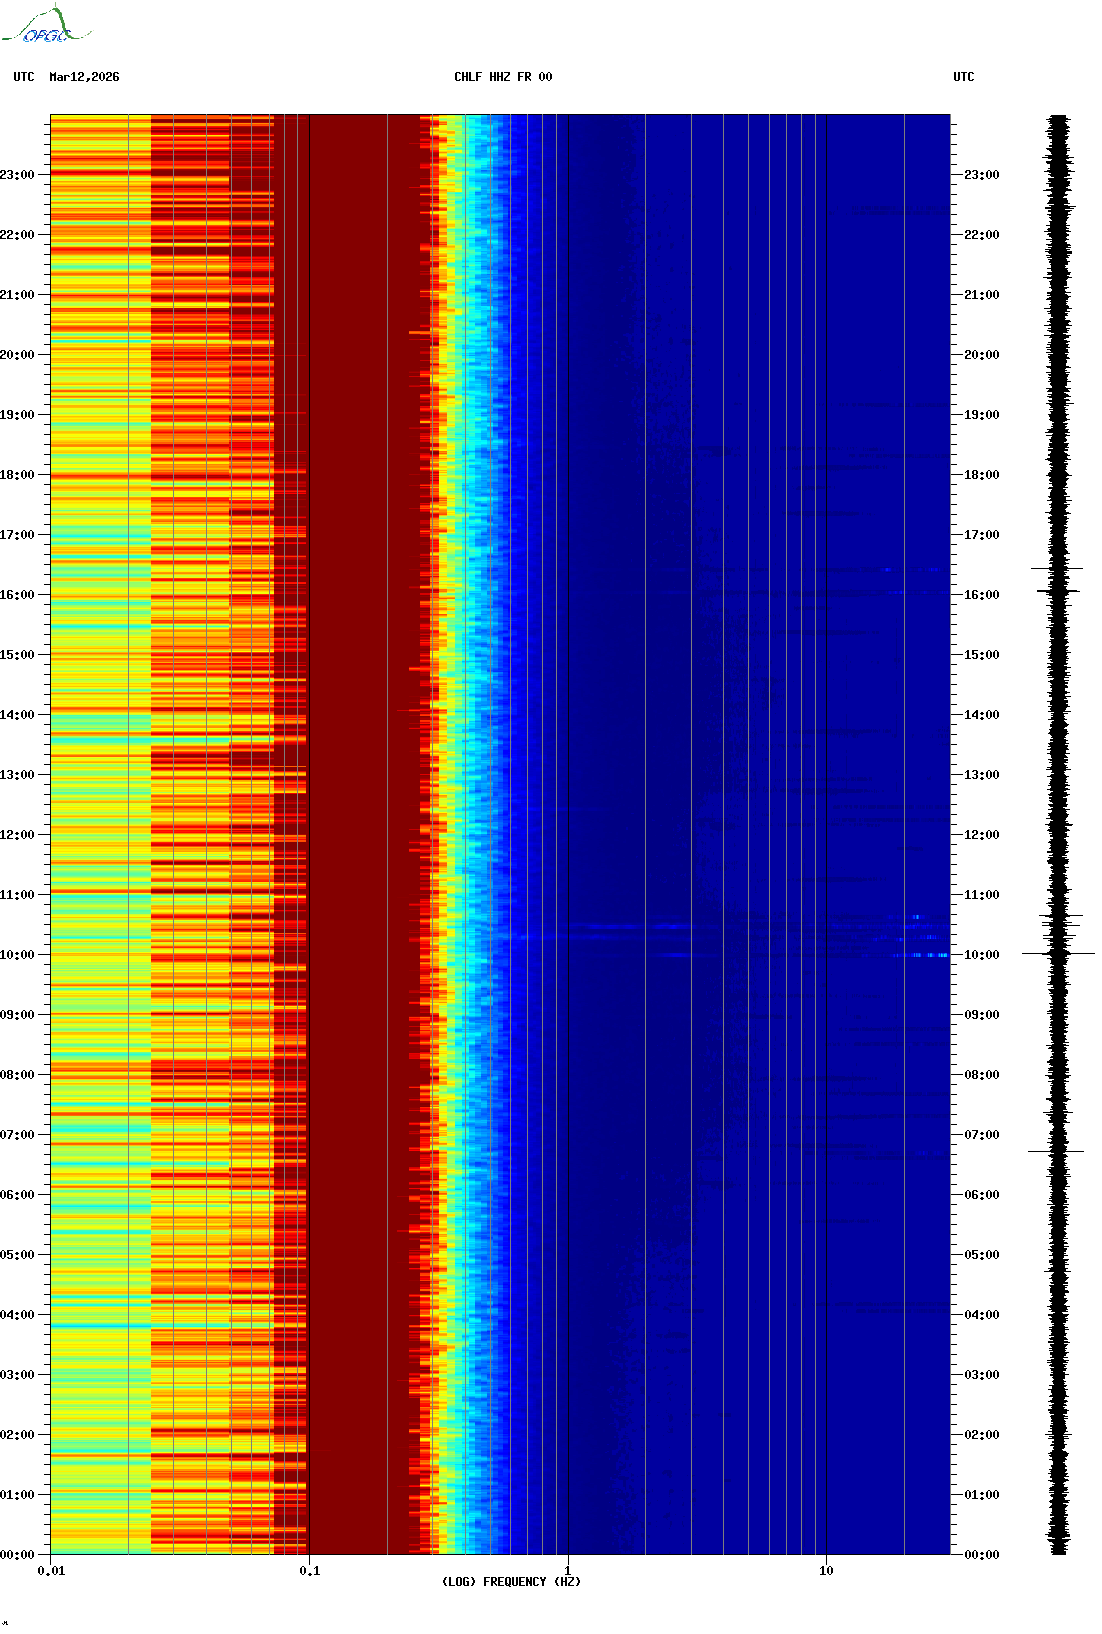Click the 12:00 label on left time axis

coord(17,835)
